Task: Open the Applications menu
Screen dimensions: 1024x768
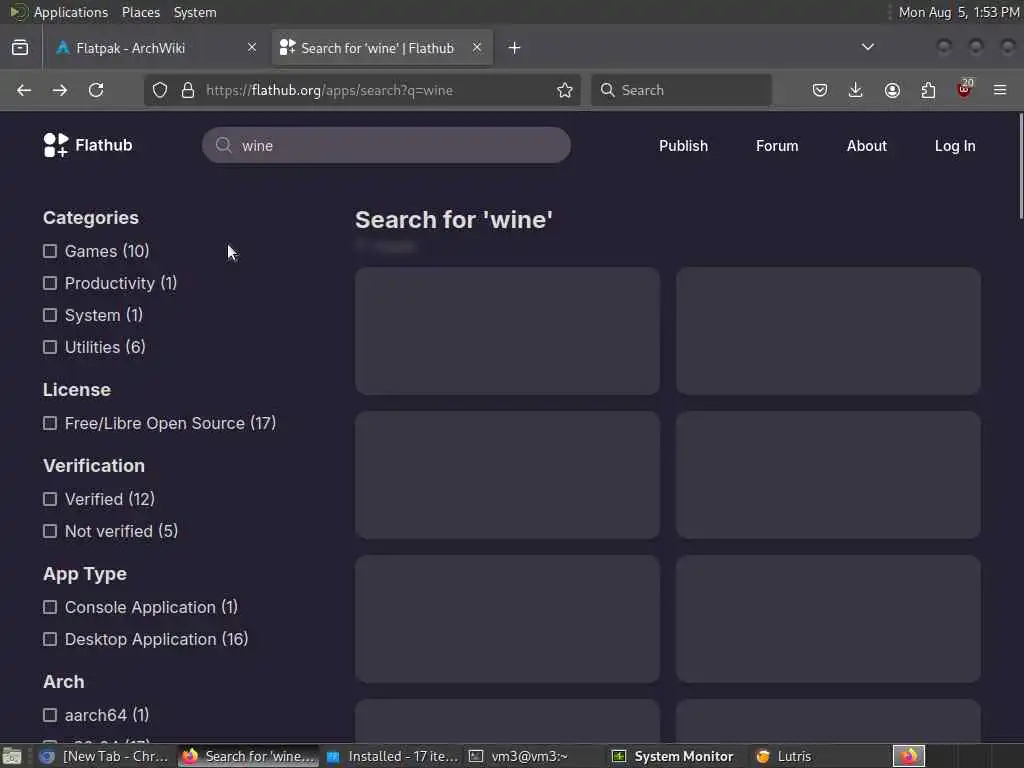Action: point(71,12)
